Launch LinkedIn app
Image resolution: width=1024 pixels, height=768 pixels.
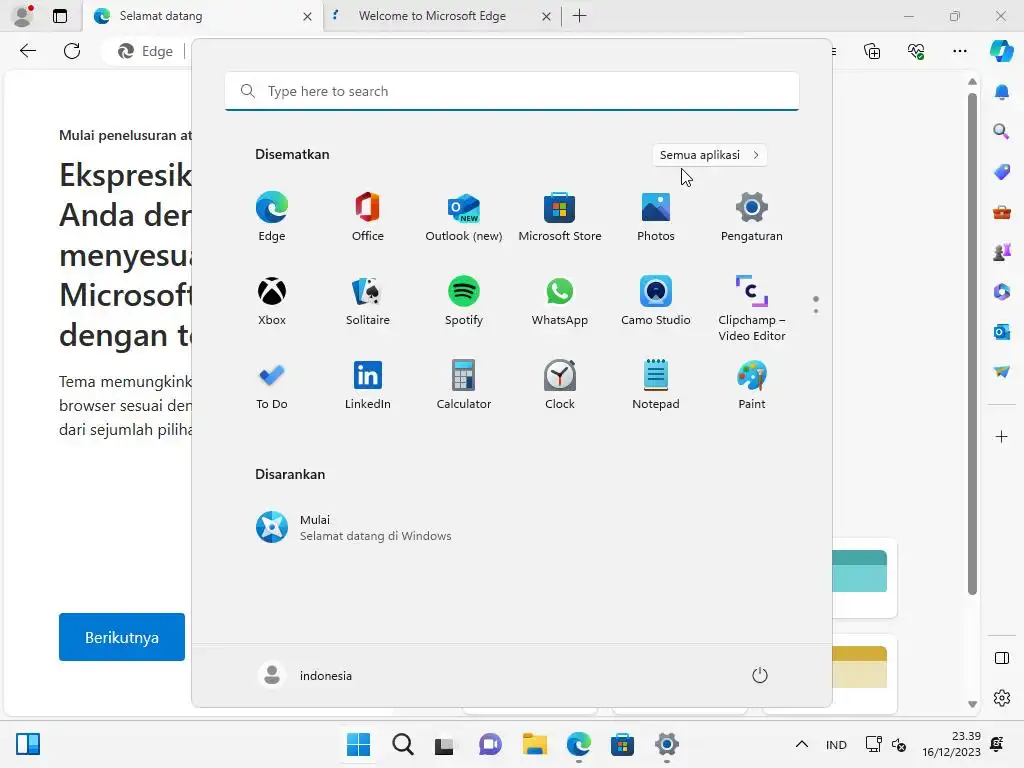pos(368,385)
